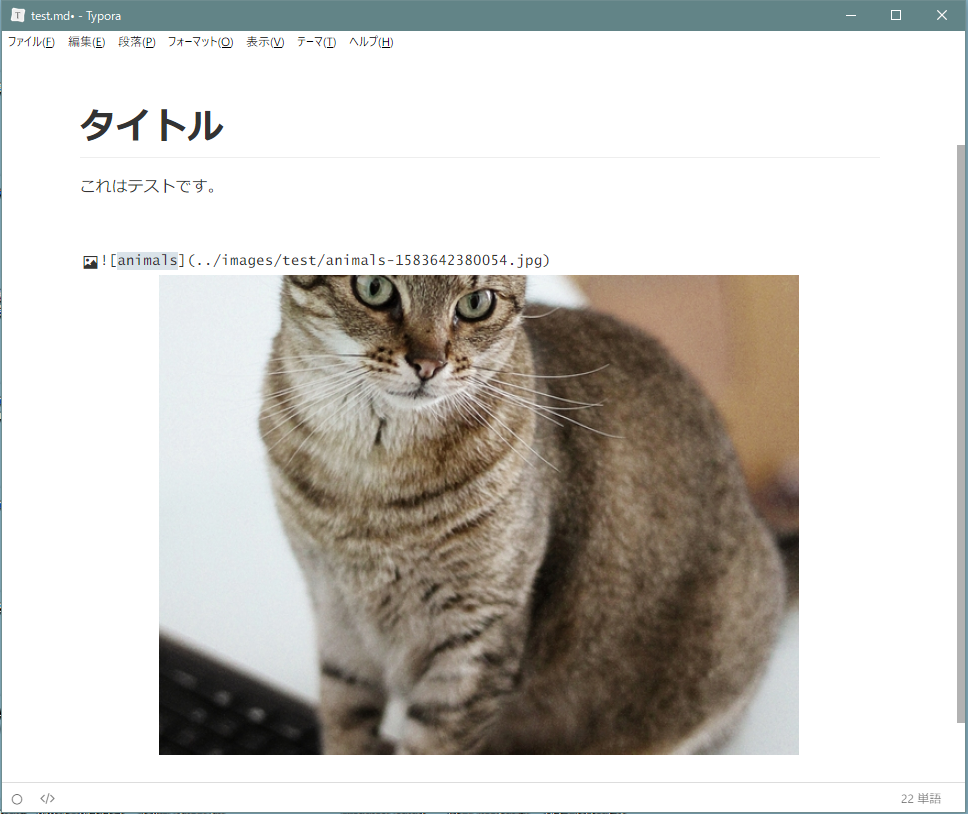Open the テーマ(T) menu
This screenshot has height=814, width=968.
316,42
